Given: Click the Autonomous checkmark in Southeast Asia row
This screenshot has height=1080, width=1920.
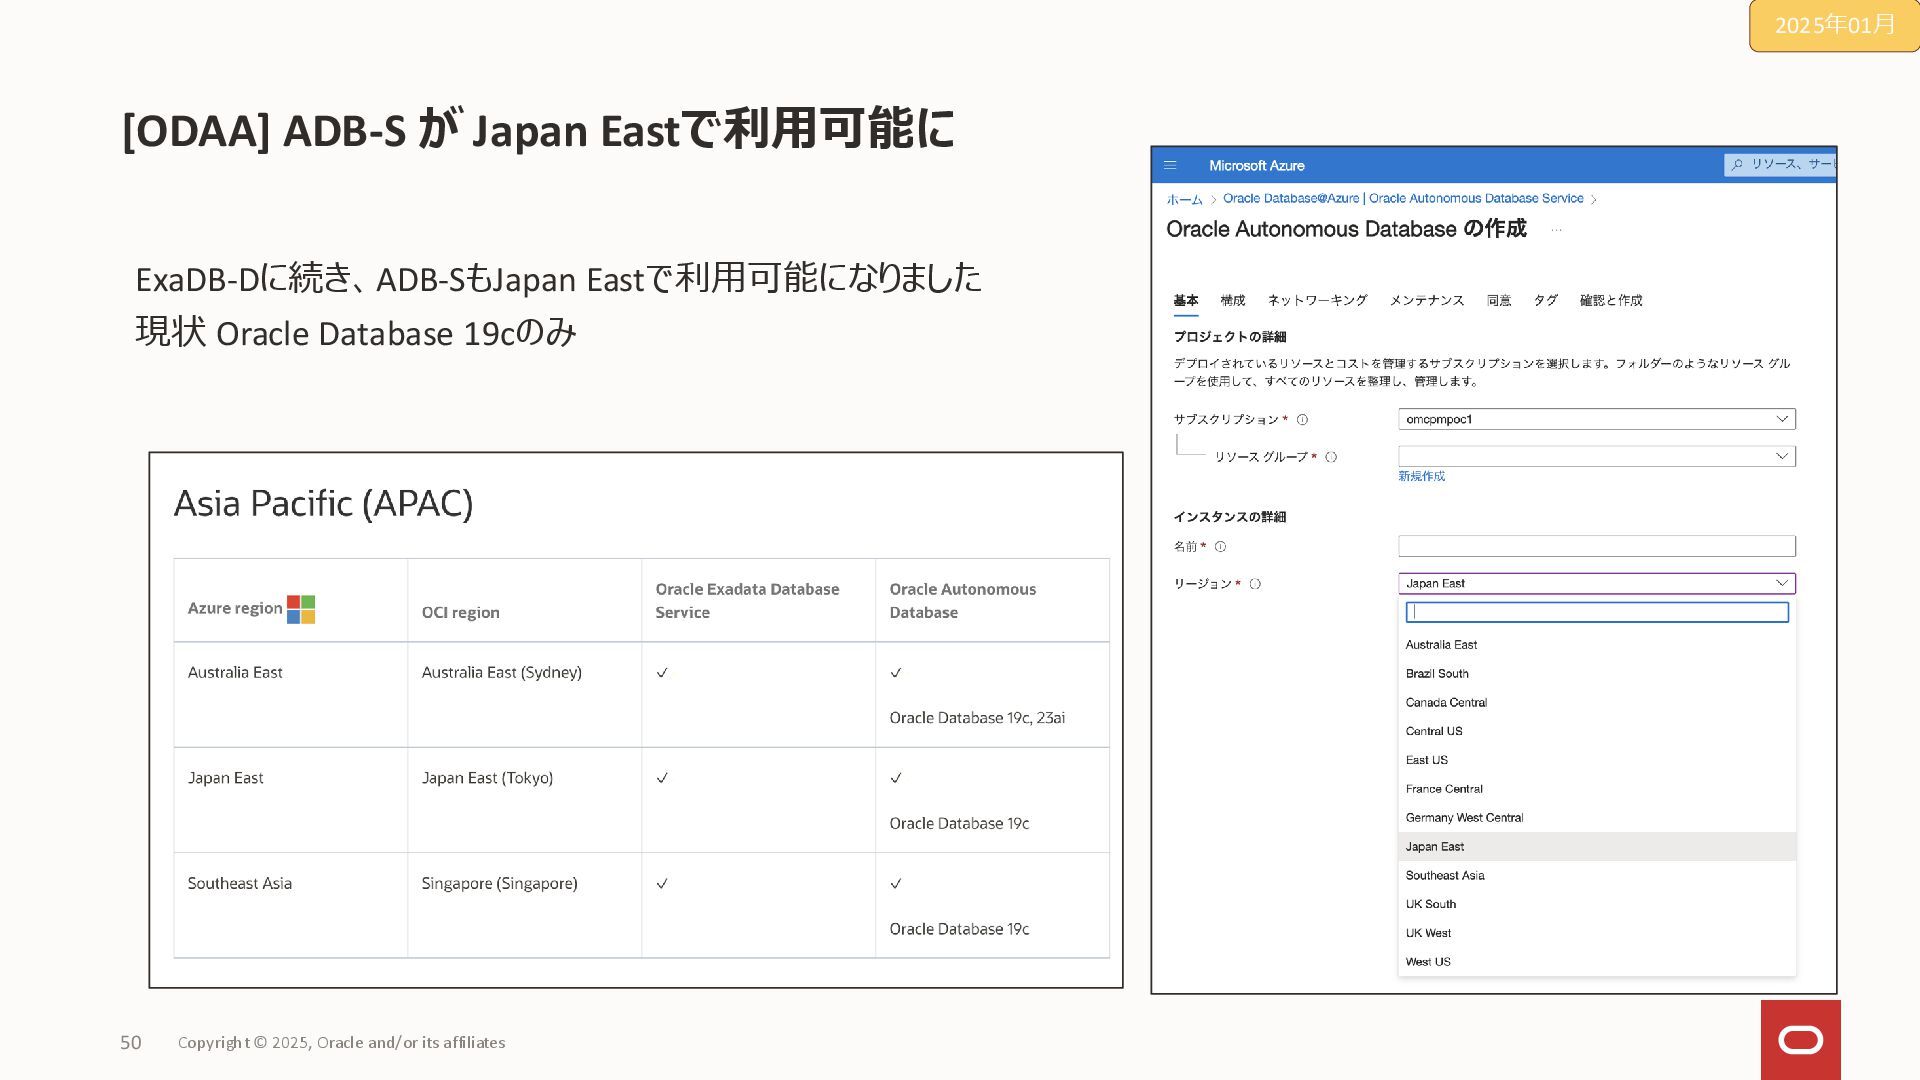Looking at the screenshot, I should (896, 884).
